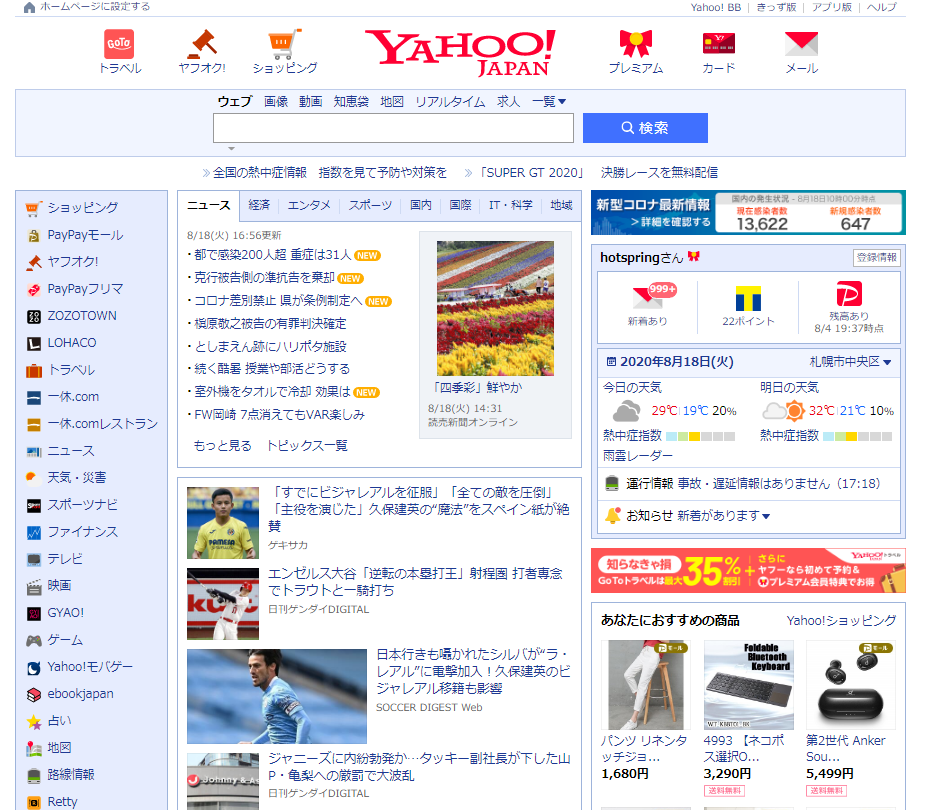927x810 pixels.
Task: Click the GoToトラベル 35% discount banner
Action: [748, 570]
